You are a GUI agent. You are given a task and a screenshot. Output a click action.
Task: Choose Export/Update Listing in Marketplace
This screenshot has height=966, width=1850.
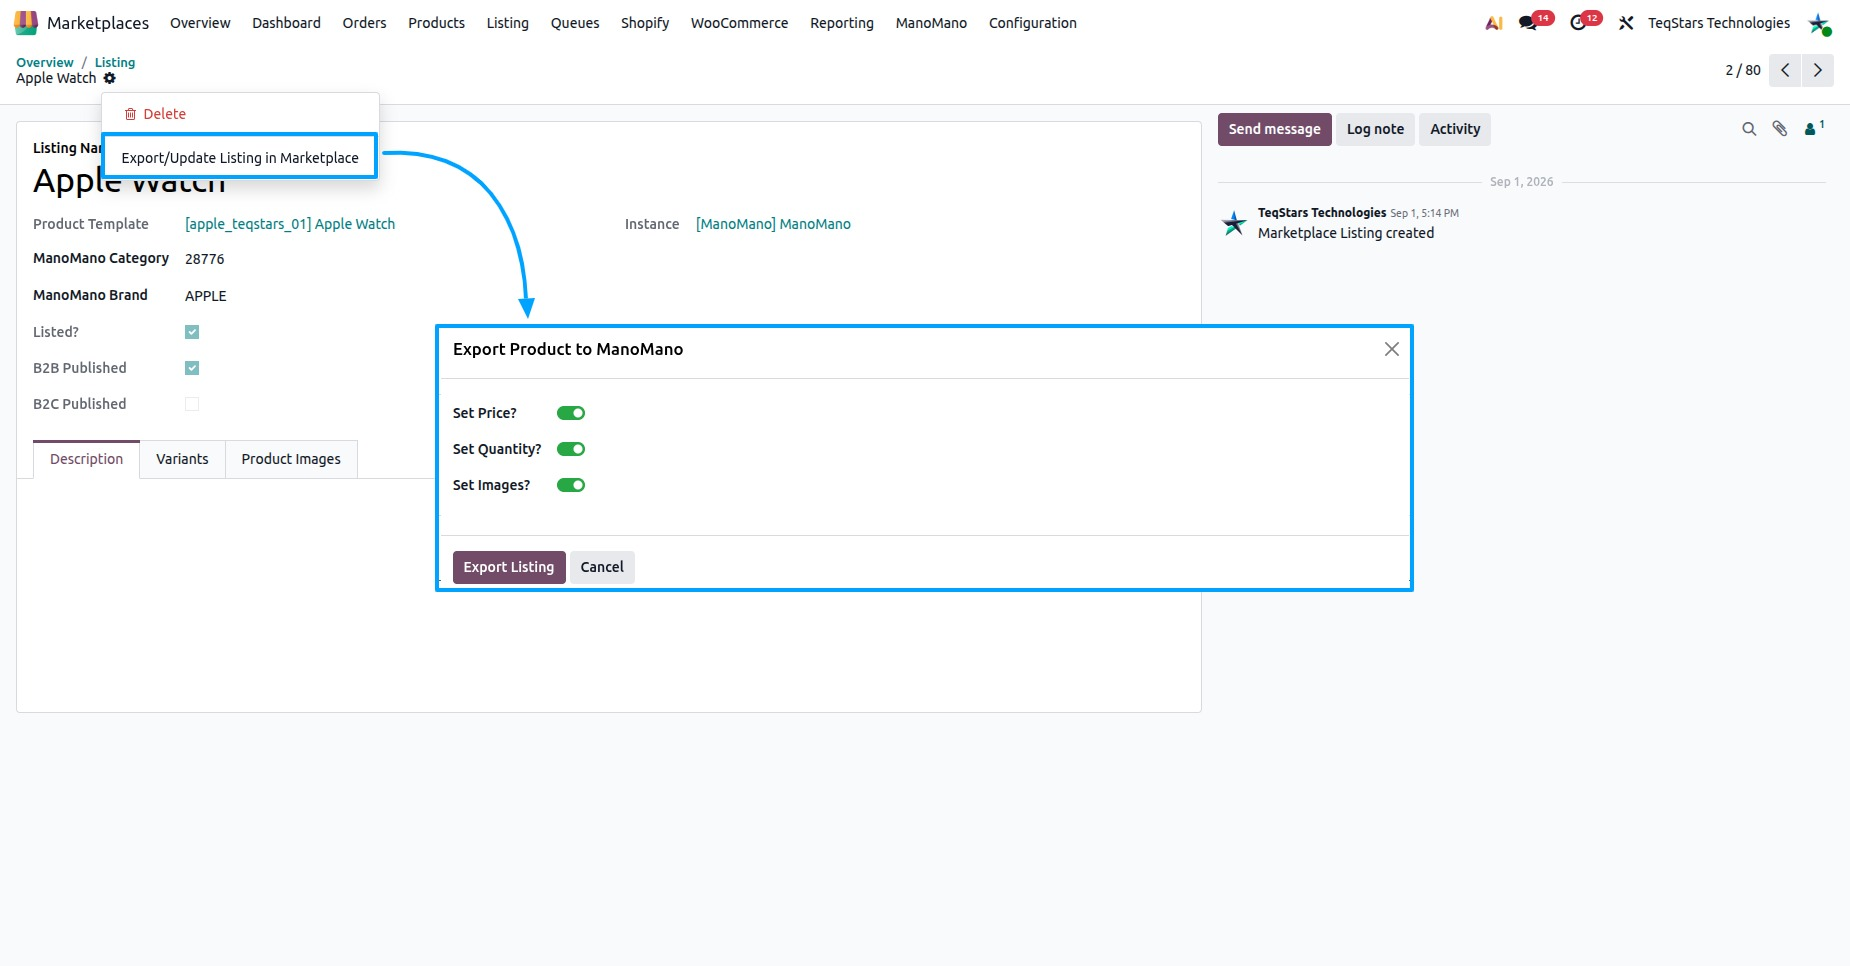click(x=240, y=157)
